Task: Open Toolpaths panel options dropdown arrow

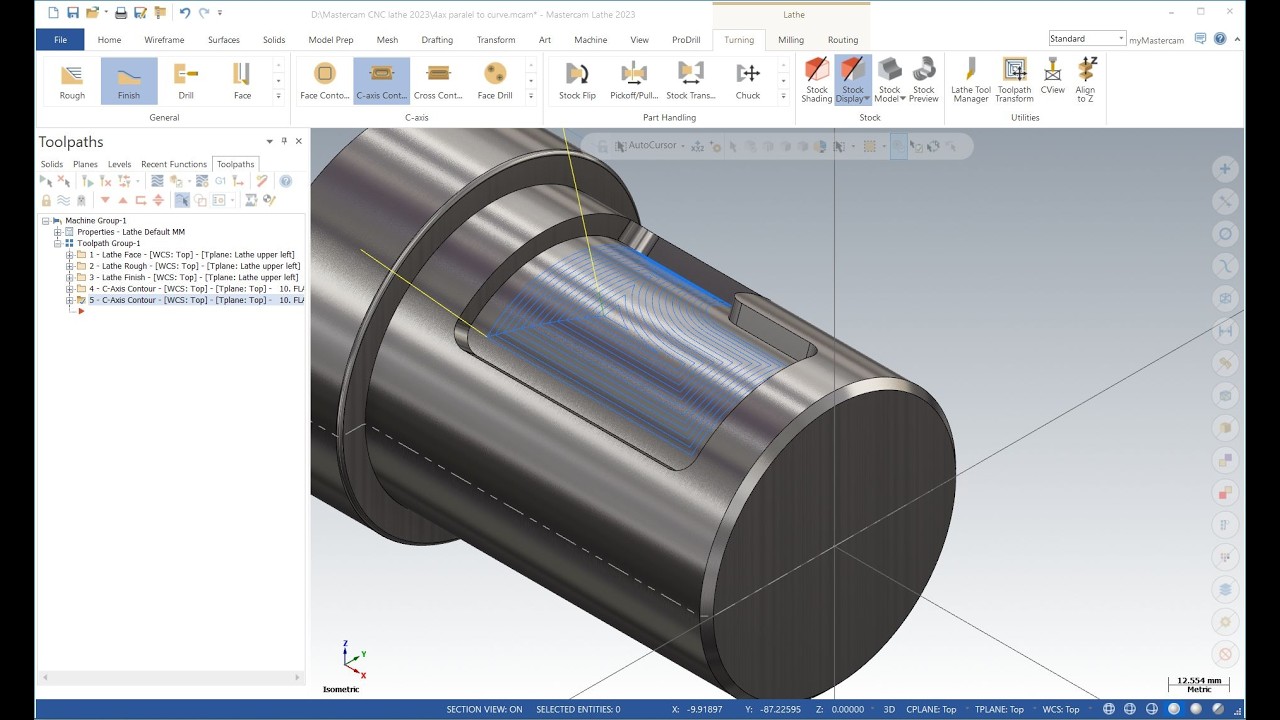Action: click(270, 141)
